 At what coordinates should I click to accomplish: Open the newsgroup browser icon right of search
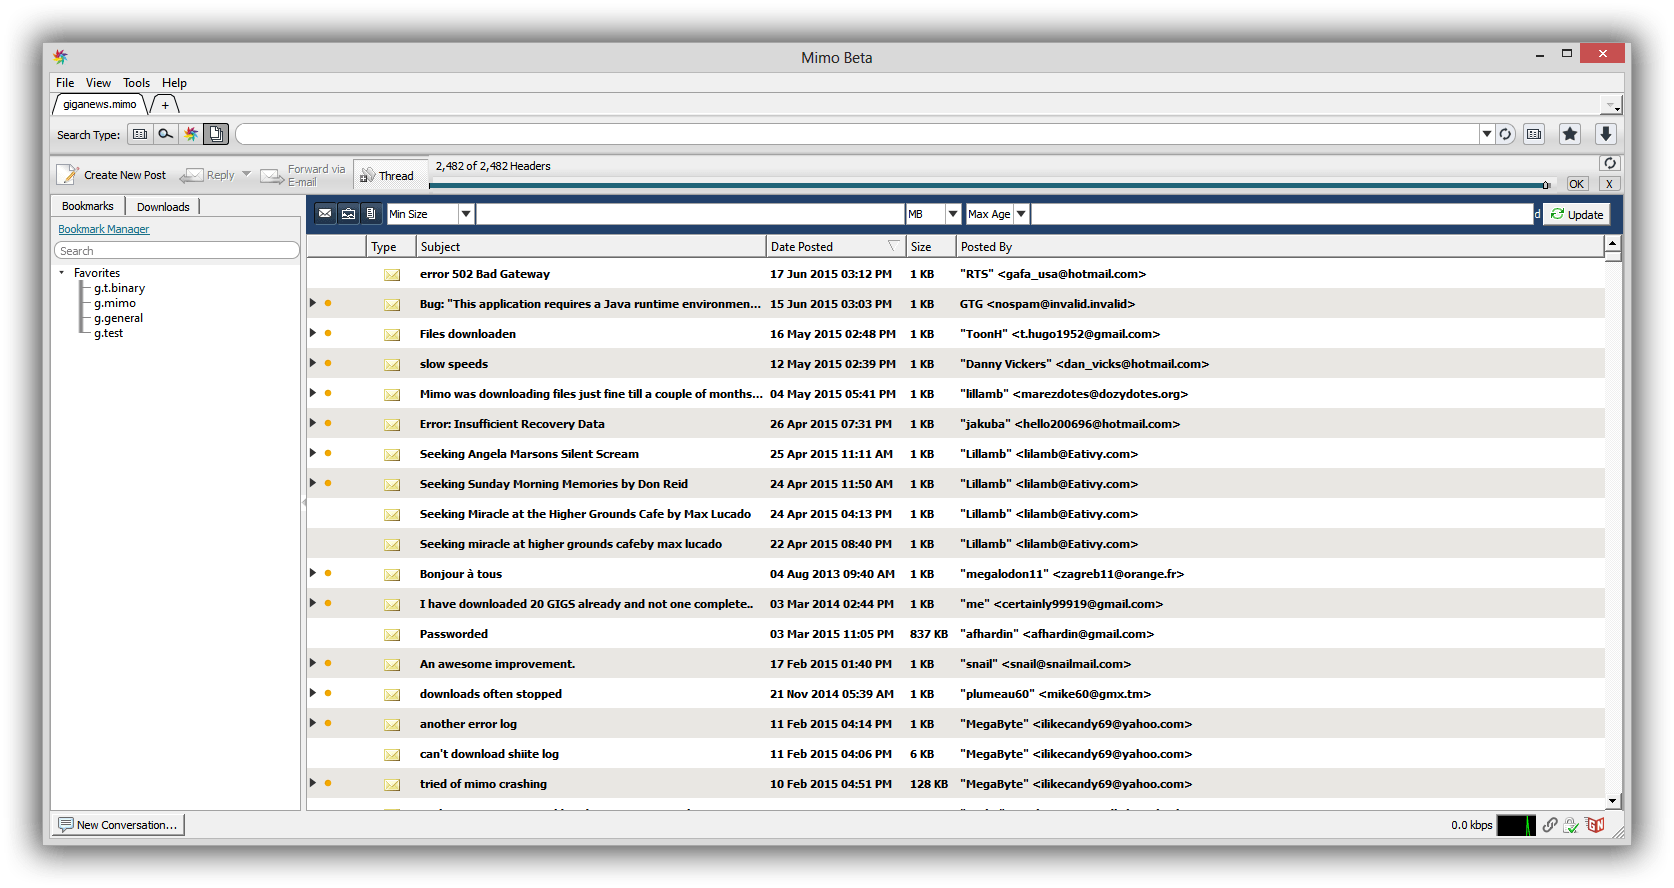(1534, 134)
